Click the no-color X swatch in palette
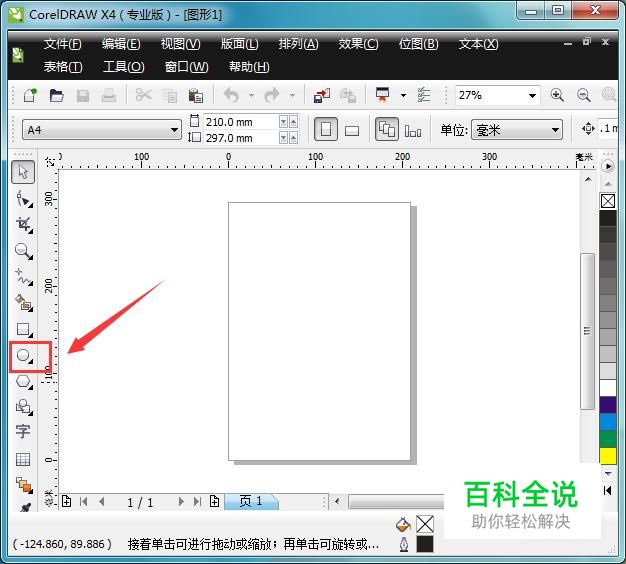This screenshot has height=564, width=626. point(608,201)
